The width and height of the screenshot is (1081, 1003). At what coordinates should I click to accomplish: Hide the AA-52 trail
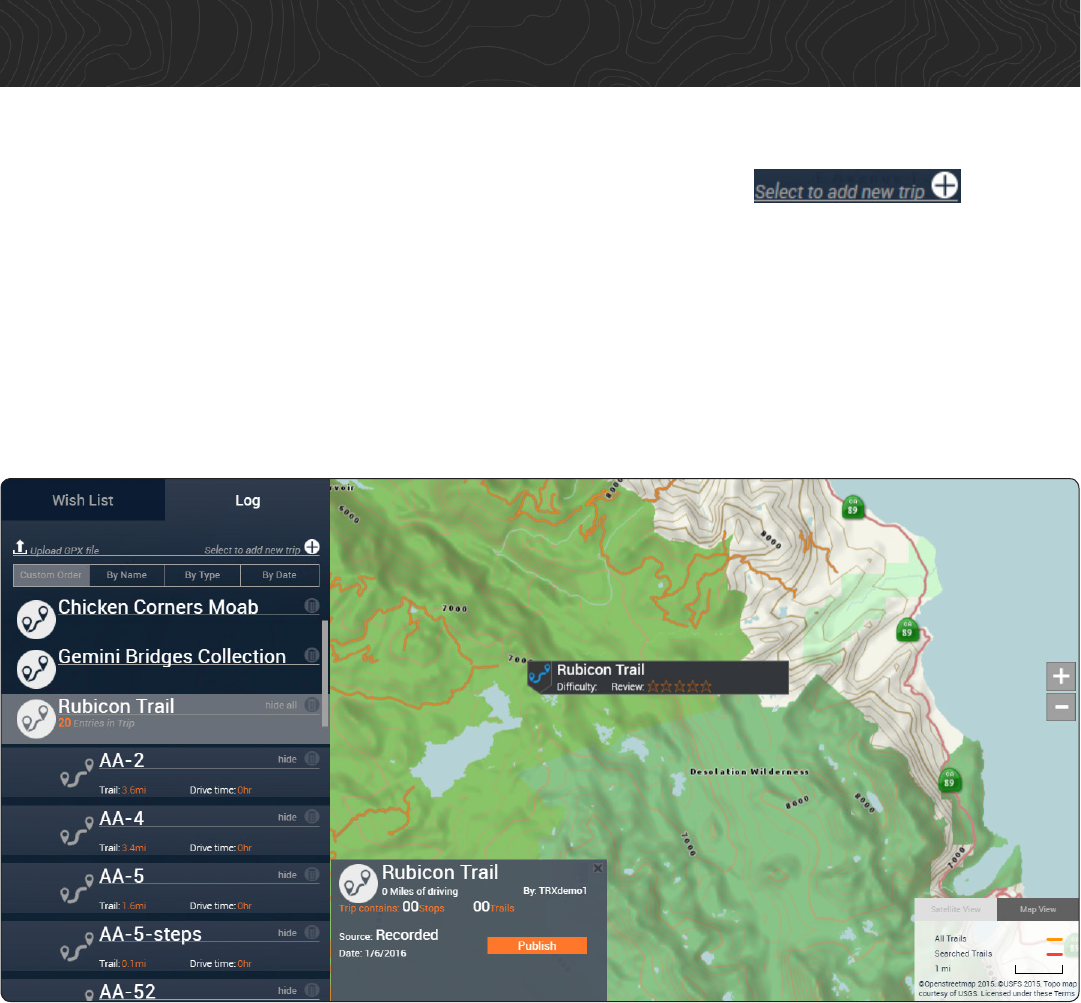287,991
